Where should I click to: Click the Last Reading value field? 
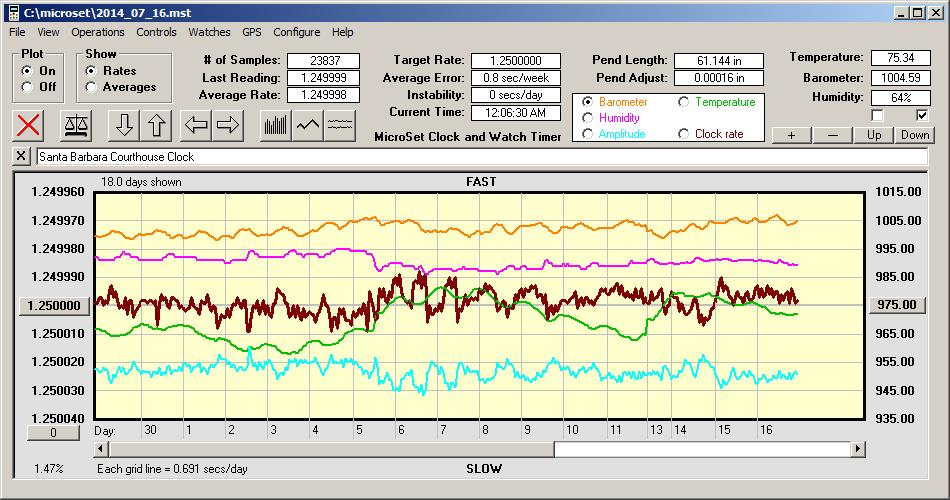point(324,78)
